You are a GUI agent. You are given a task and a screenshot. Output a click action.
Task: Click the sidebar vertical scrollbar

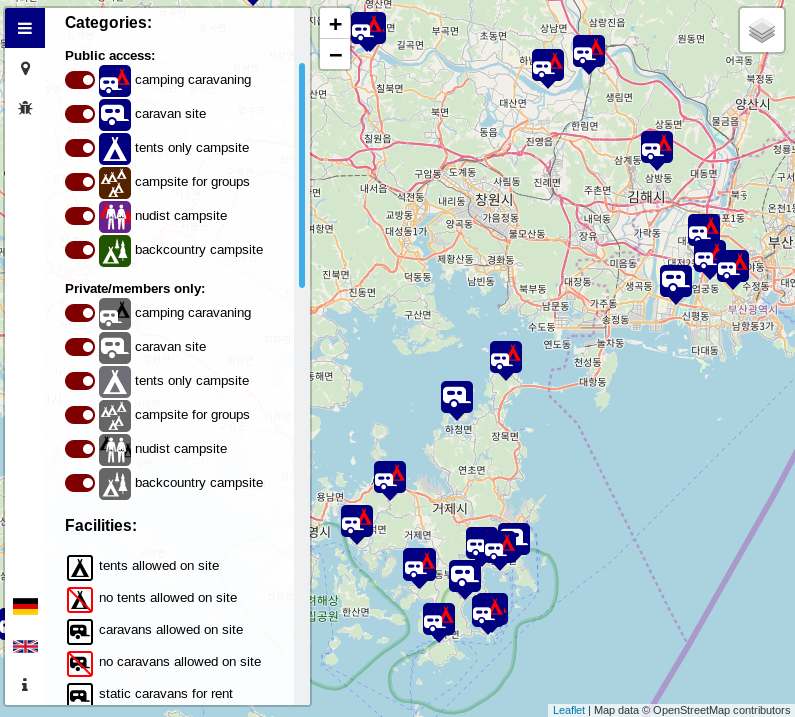click(302, 175)
